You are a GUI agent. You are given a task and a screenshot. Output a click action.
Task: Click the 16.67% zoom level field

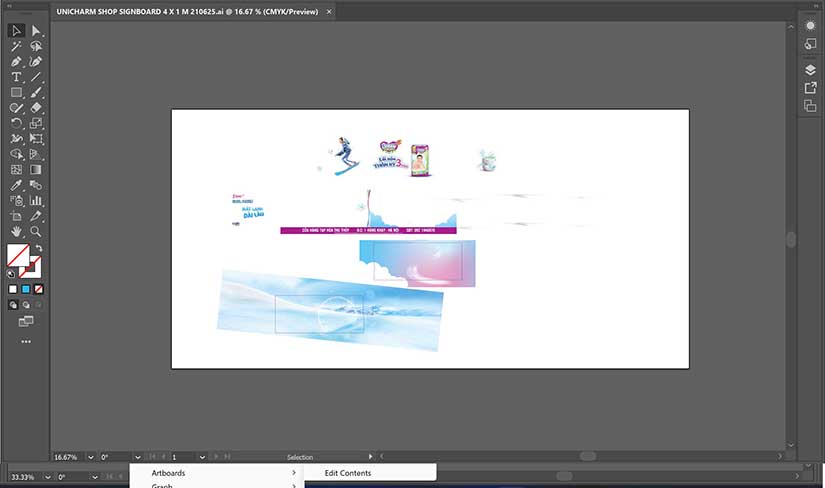pos(68,457)
